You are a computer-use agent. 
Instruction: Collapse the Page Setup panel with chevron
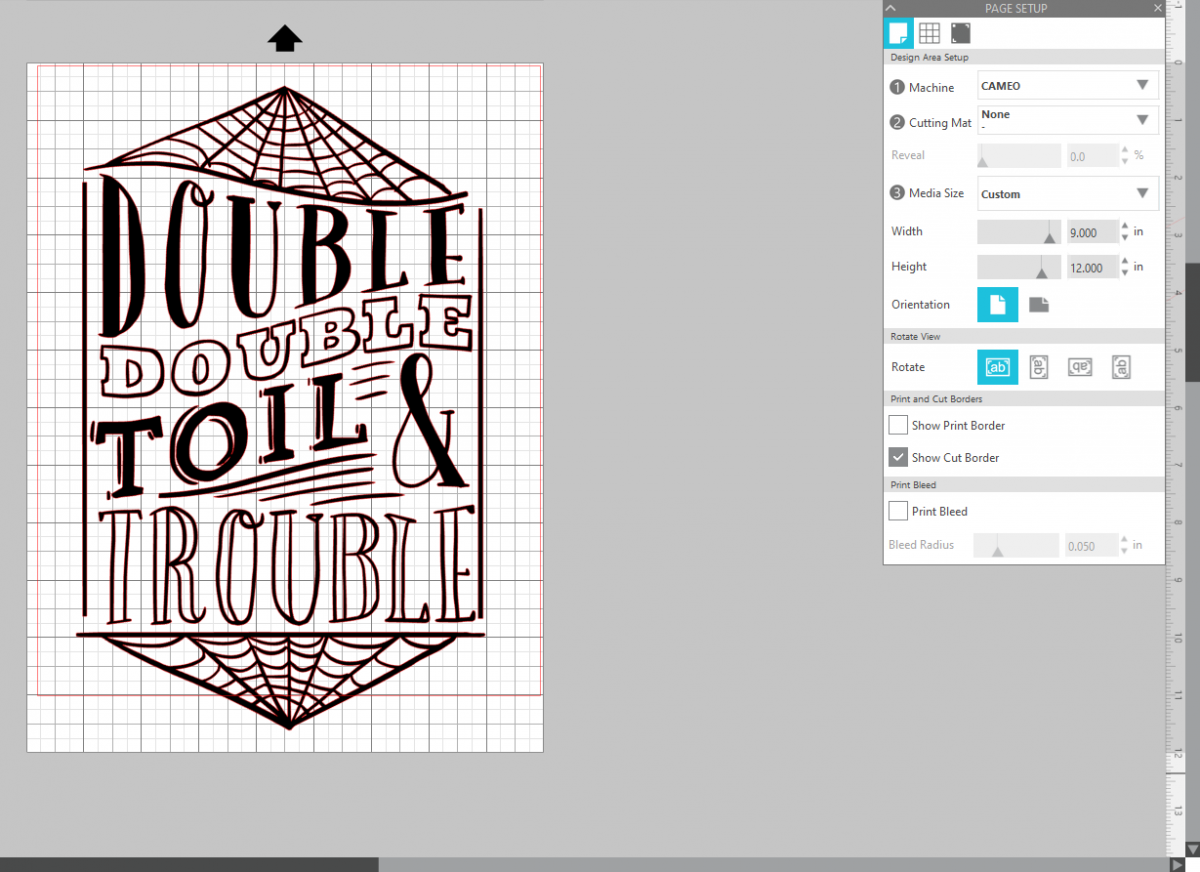(891, 8)
